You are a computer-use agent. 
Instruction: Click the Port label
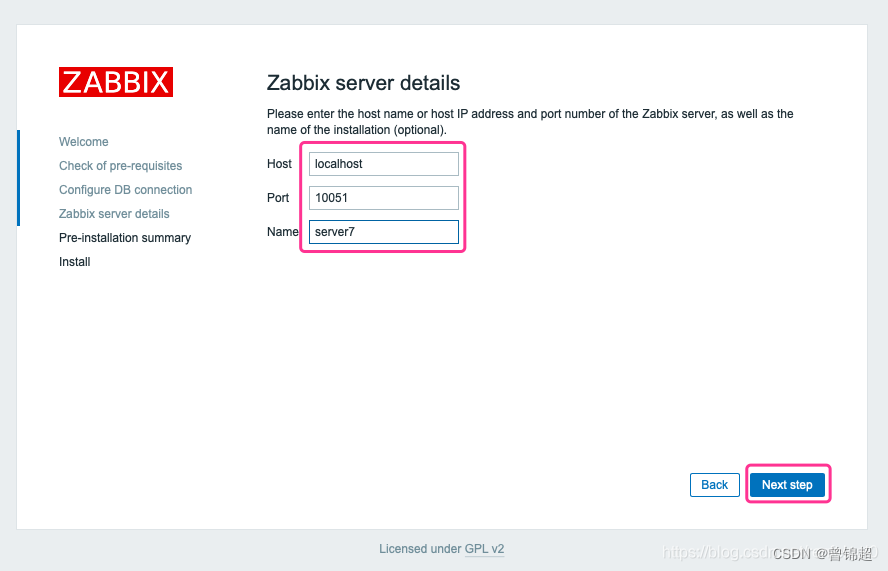278,198
